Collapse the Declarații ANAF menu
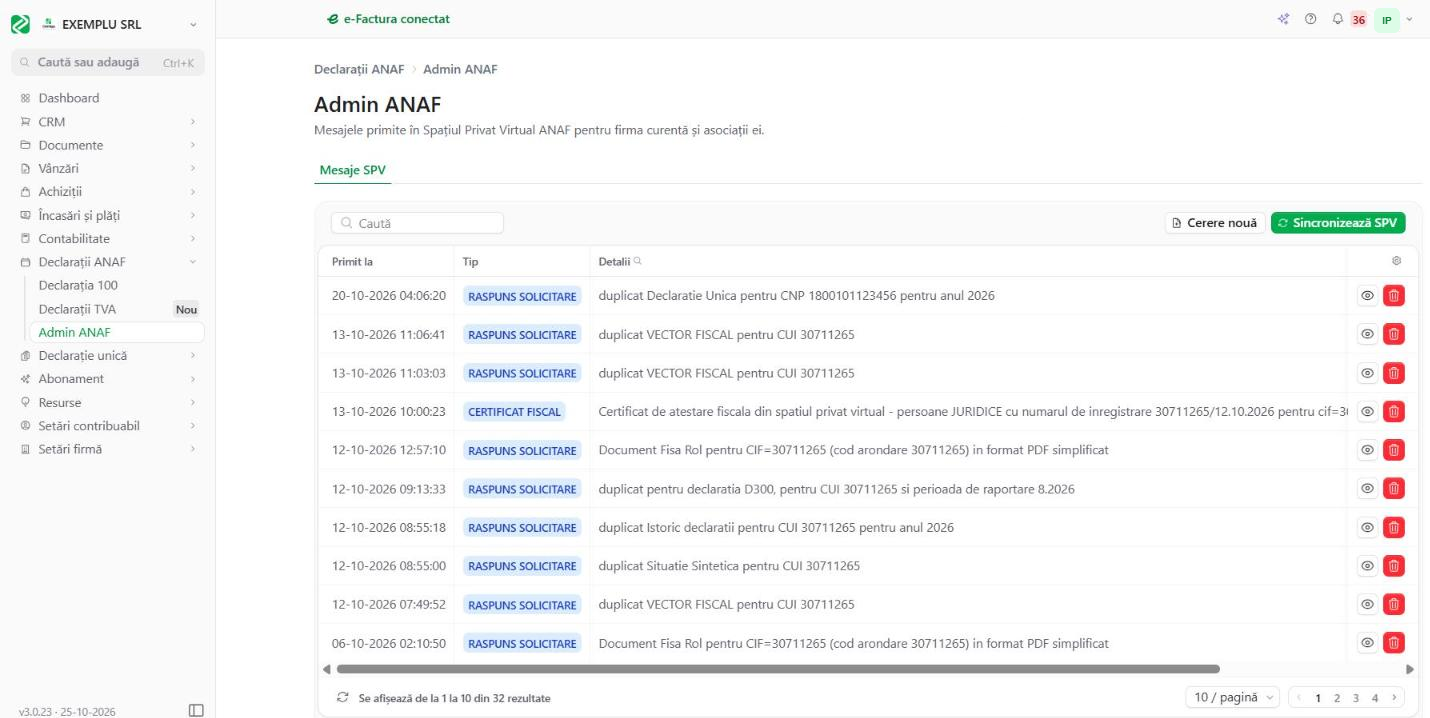1430x718 pixels. (x=107, y=262)
